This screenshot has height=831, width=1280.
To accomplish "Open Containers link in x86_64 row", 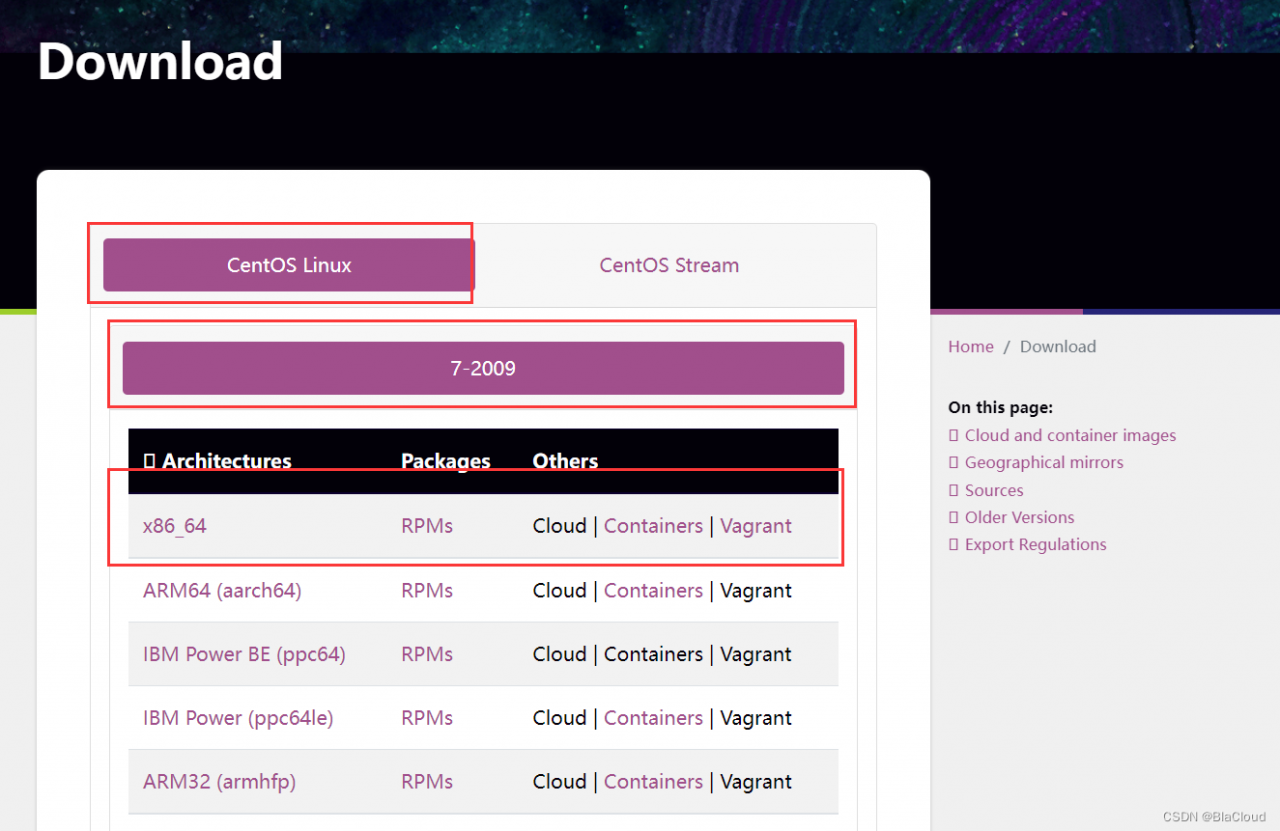I will click(x=653, y=526).
